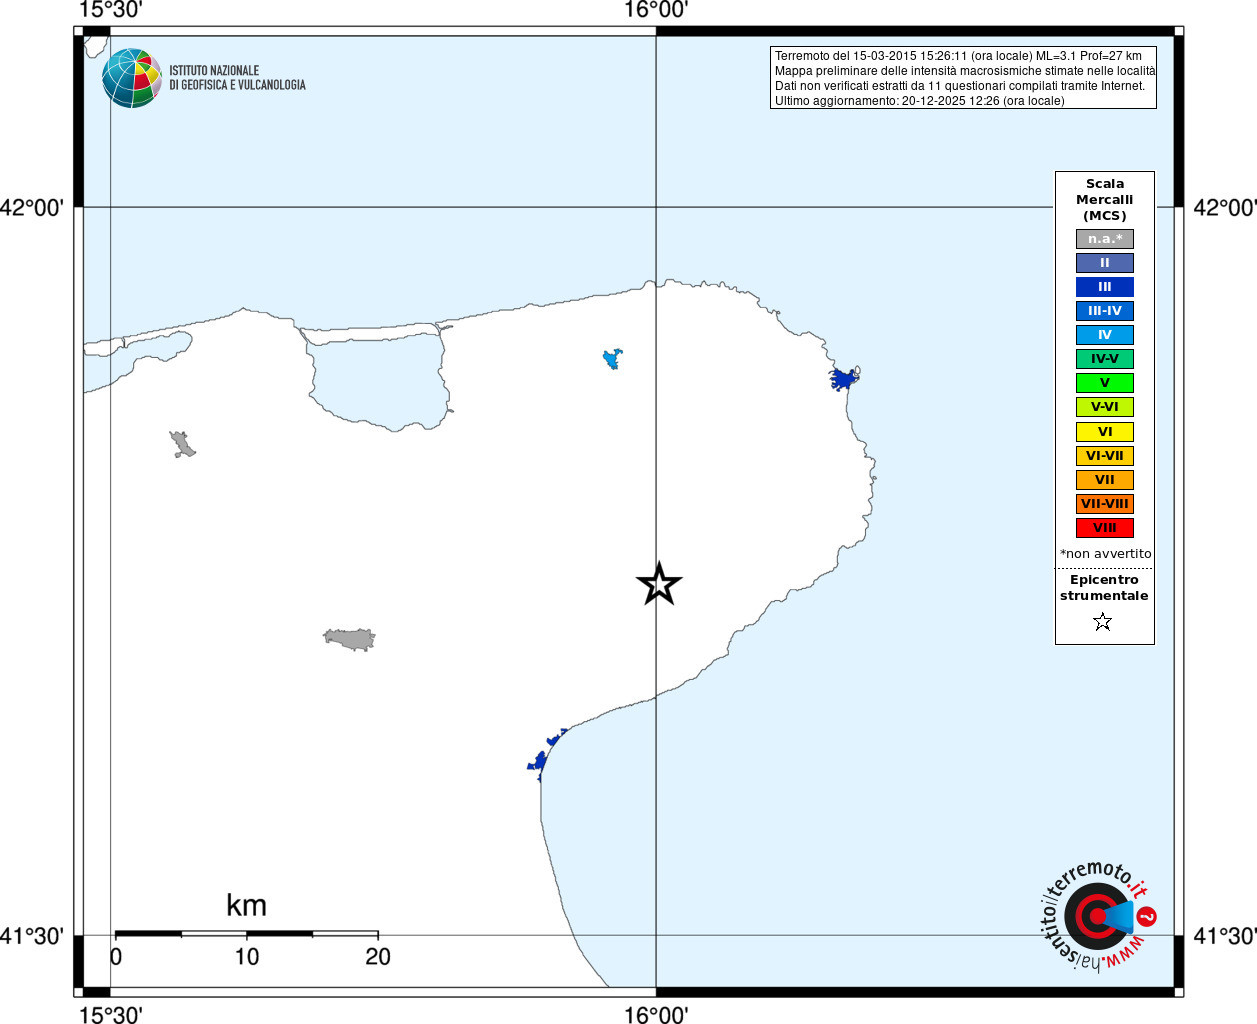This screenshot has height=1024, width=1257.
Task: Click the 'Ultimo aggiornamento' text line
Action: pos(920,101)
